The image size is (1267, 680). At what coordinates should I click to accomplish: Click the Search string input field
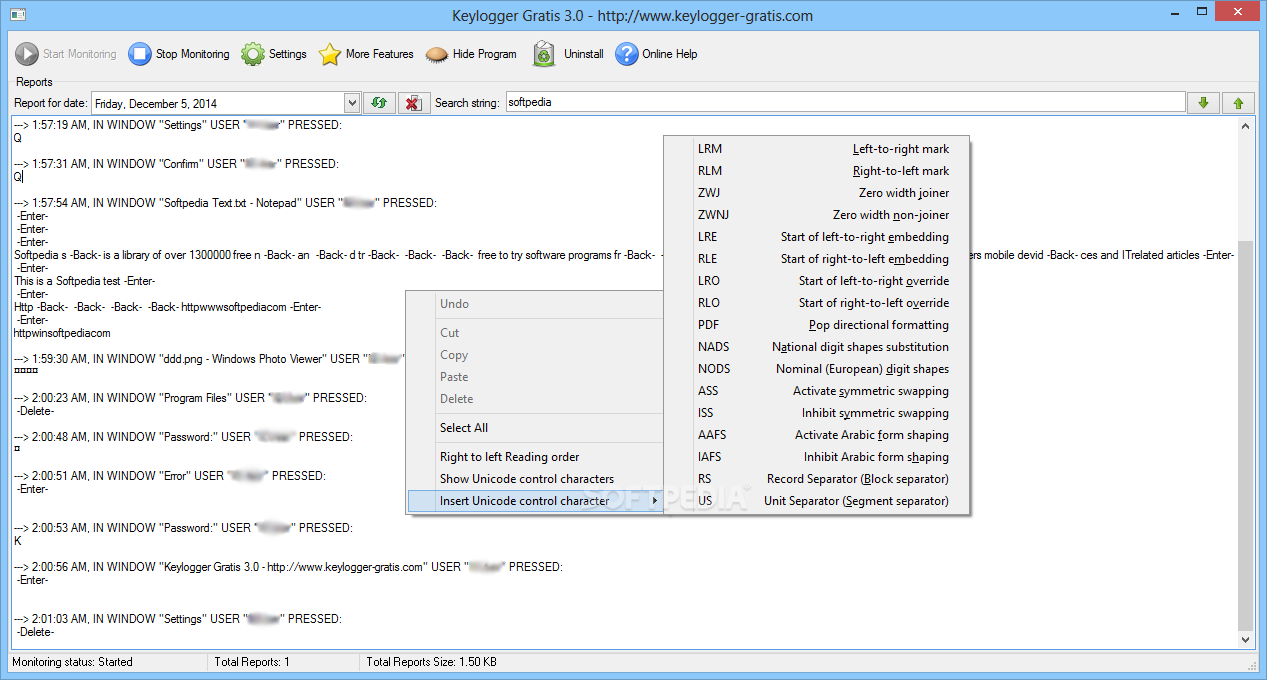[844, 103]
